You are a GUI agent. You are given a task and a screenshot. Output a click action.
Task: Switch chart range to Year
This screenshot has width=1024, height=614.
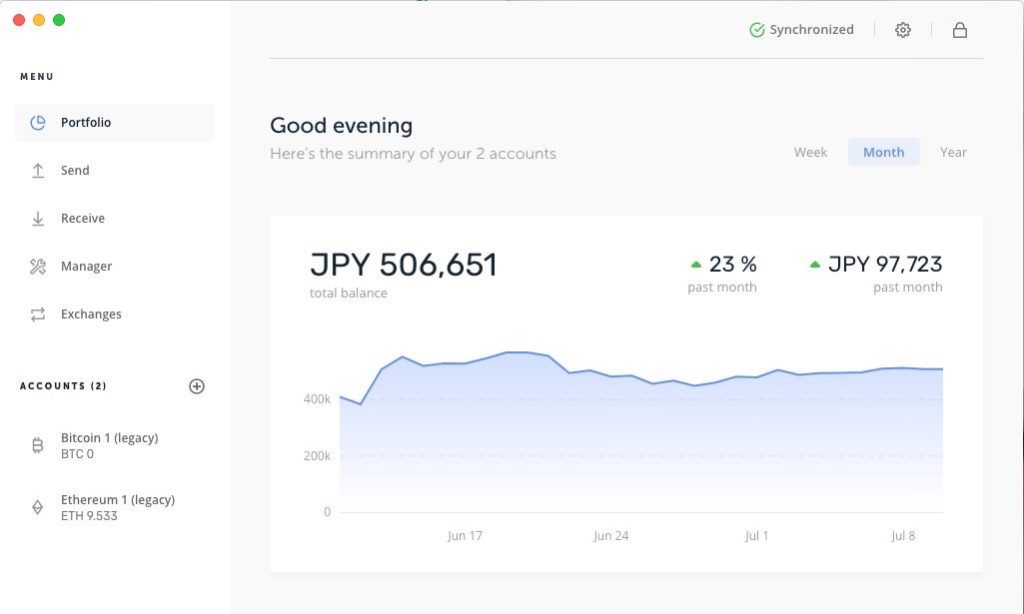pyautogui.click(x=953, y=152)
